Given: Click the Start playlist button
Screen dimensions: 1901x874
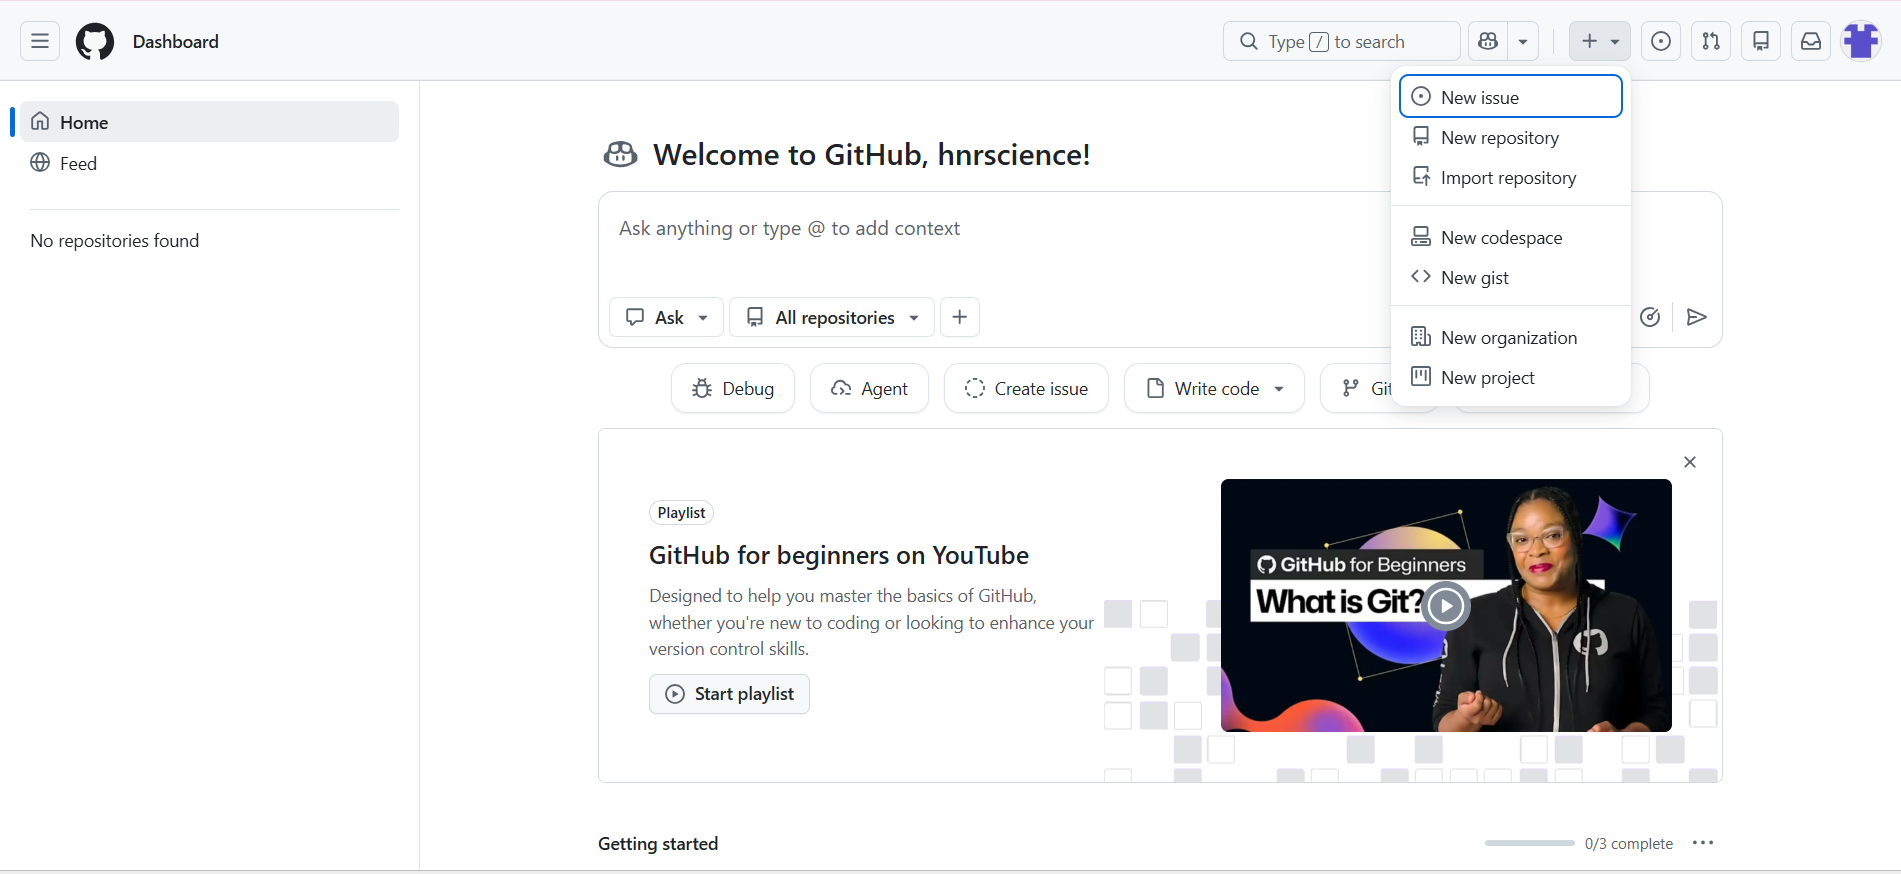Looking at the screenshot, I should click(729, 694).
